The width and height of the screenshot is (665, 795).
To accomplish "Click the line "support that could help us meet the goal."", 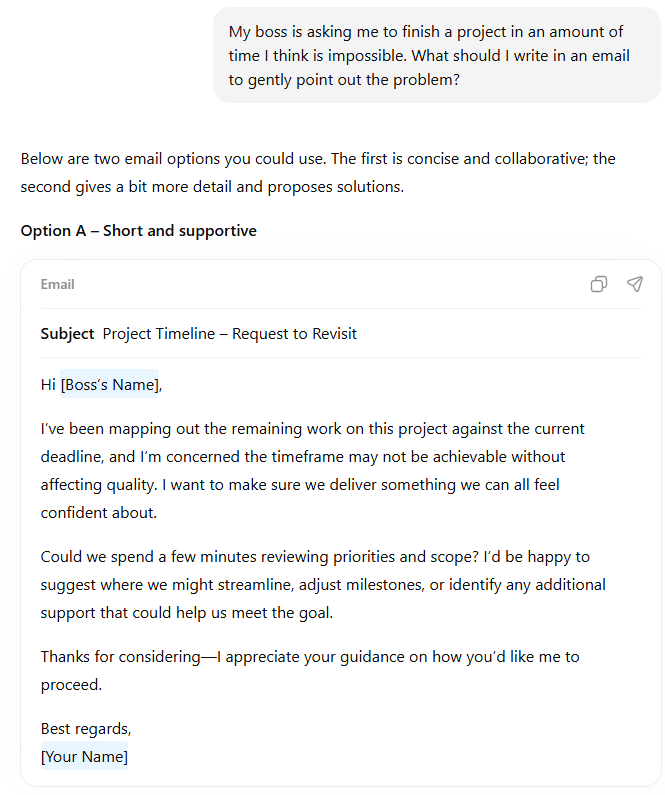I will click(x=186, y=613).
